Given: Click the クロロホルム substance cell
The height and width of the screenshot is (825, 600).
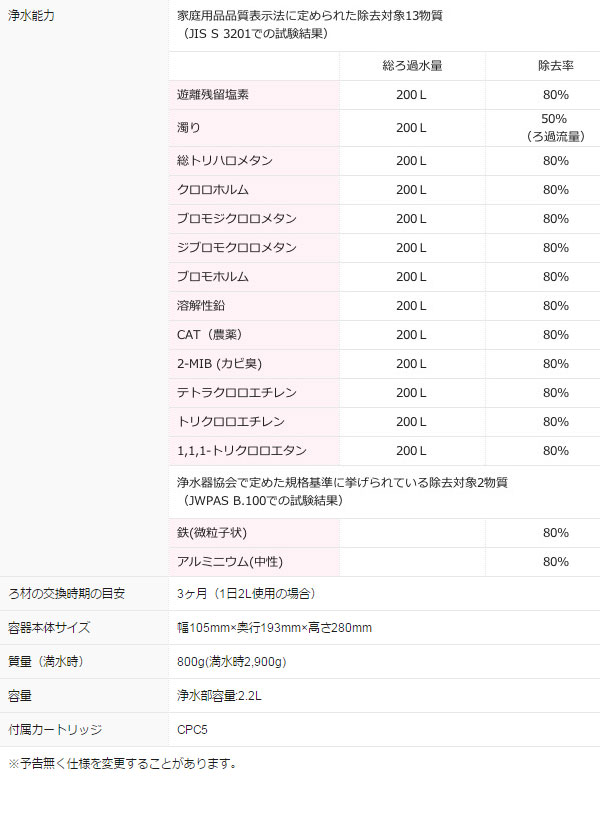Looking at the screenshot, I should click(x=213, y=190).
